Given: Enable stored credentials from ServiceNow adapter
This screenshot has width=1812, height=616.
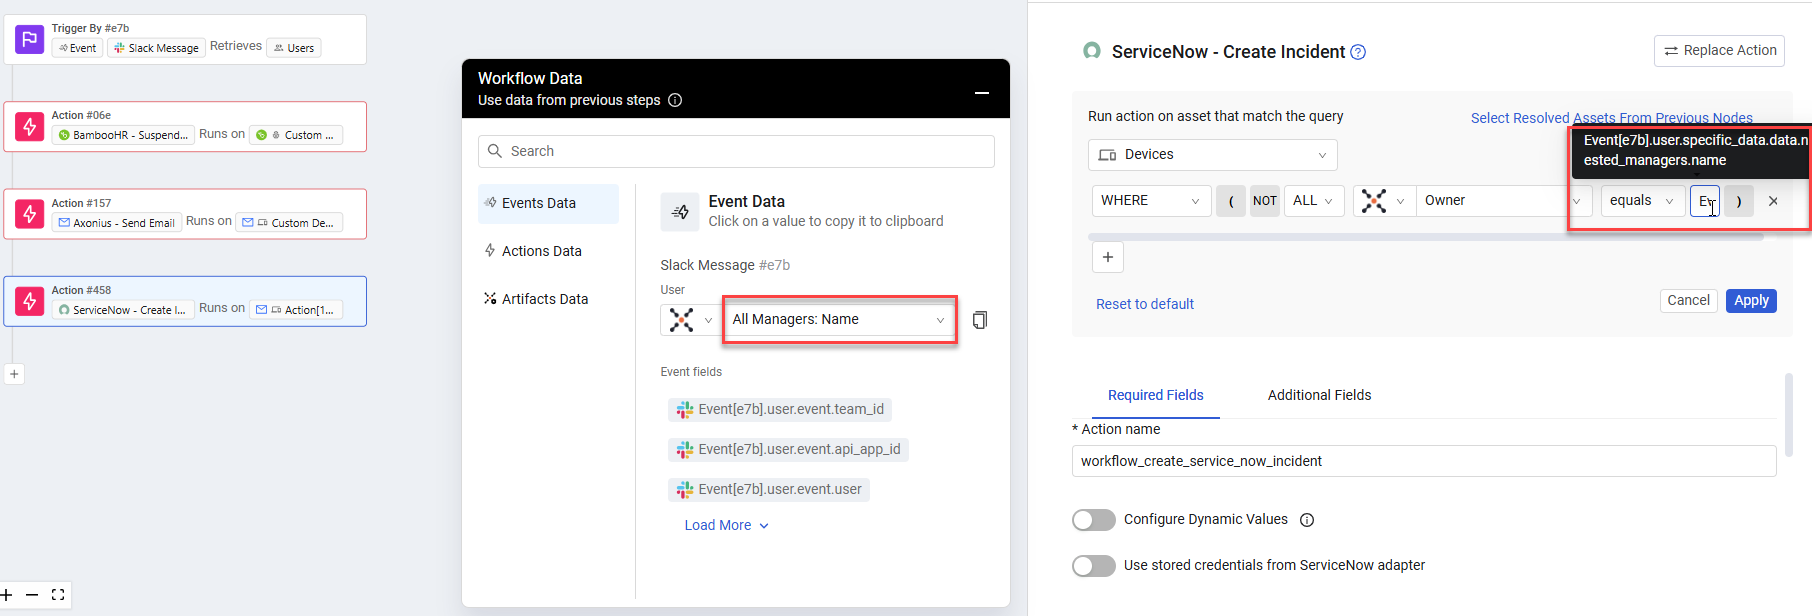Looking at the screenshot, I should tap(1094, 566).
